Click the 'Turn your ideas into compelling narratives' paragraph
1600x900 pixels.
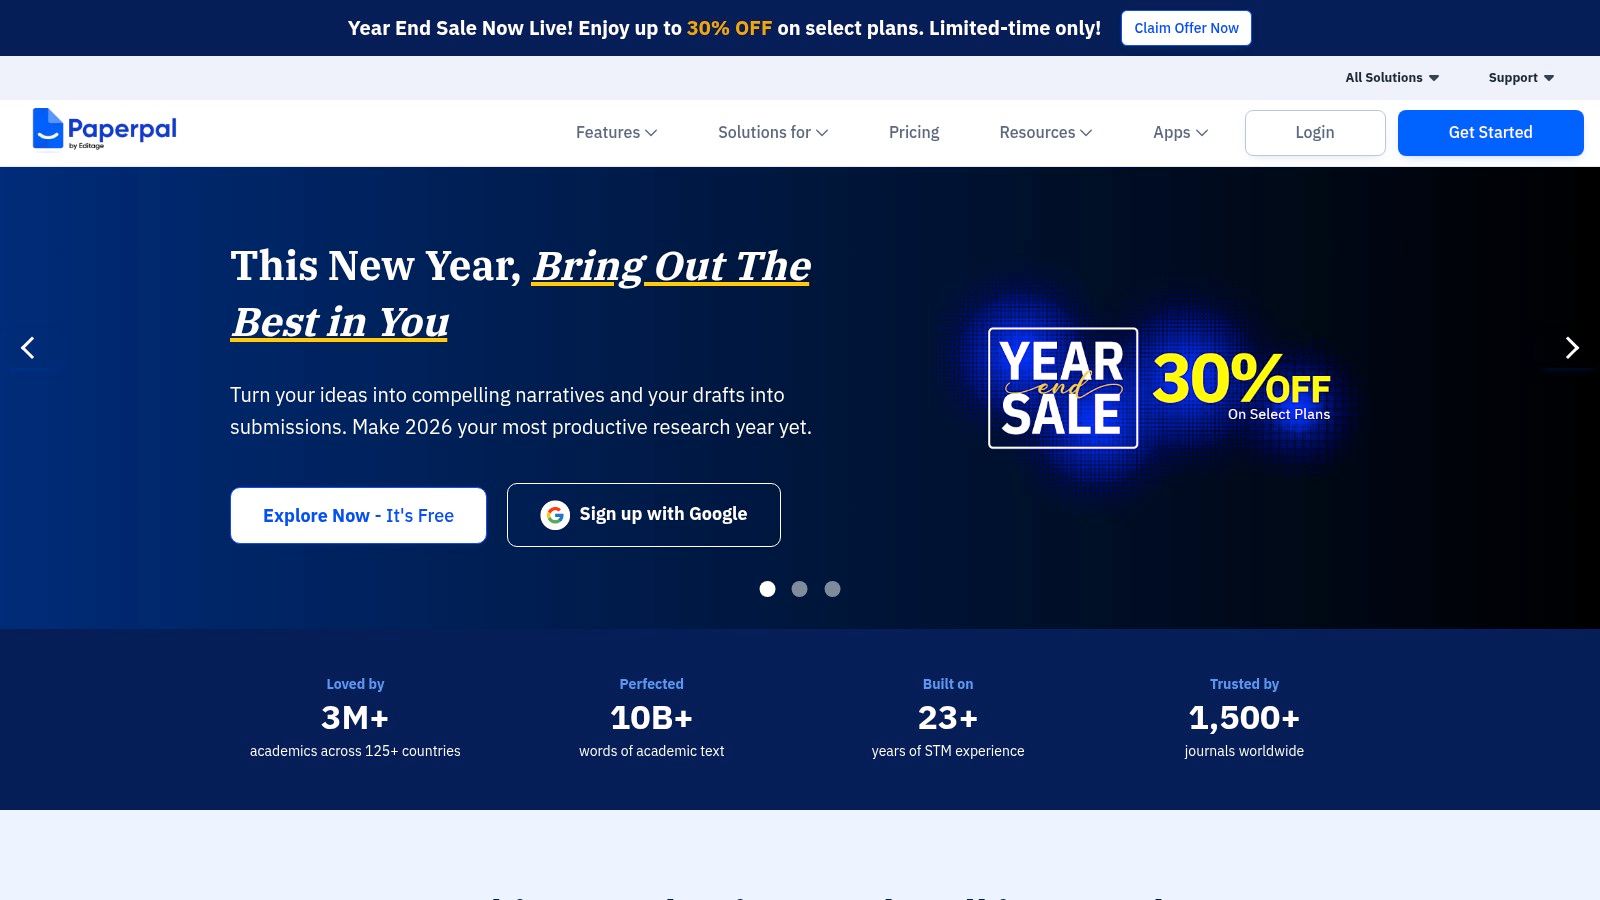point(521,411)
